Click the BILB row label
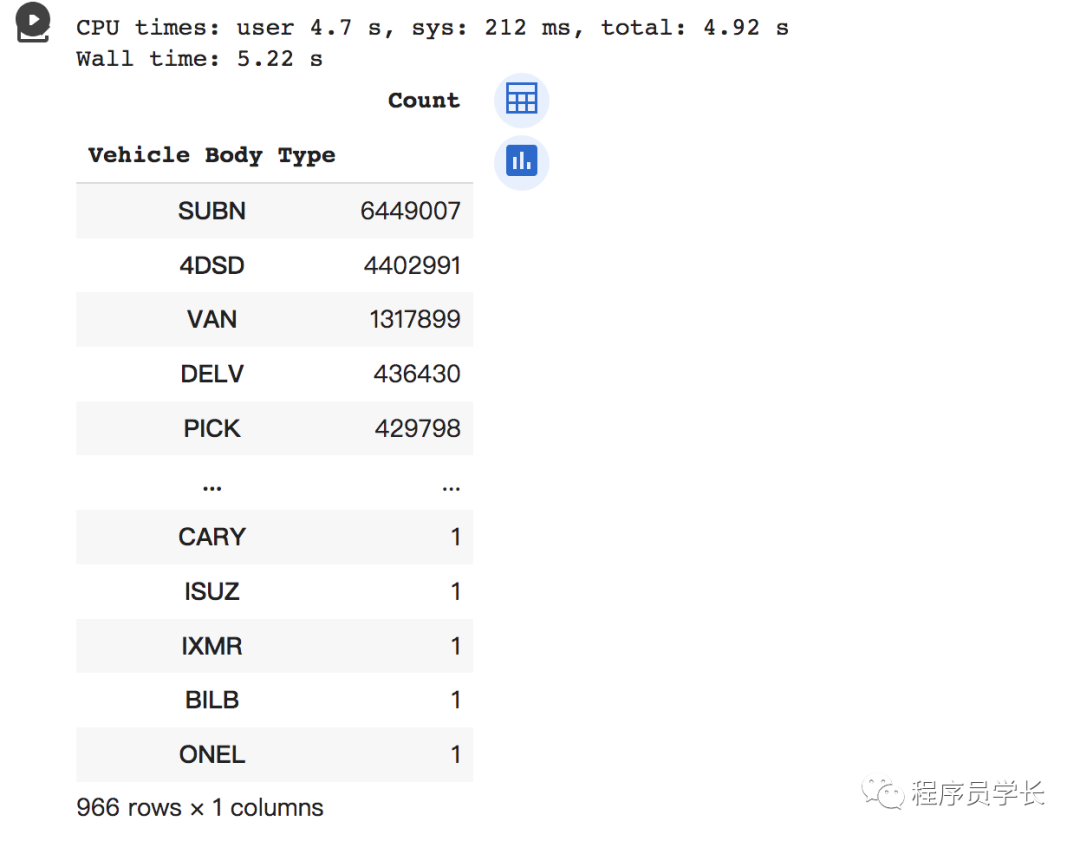Screen dimensions: 1080x841 pos(211,700)
